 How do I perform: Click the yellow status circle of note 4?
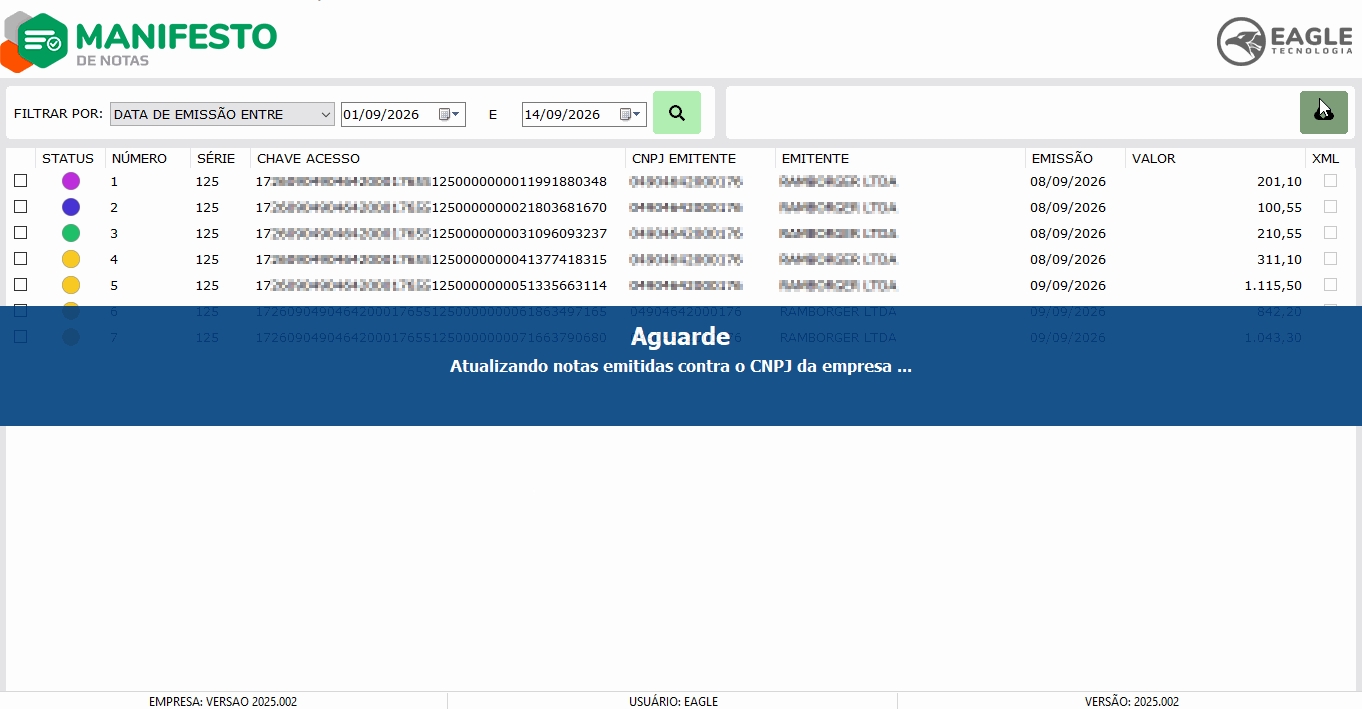pos(71,259)
